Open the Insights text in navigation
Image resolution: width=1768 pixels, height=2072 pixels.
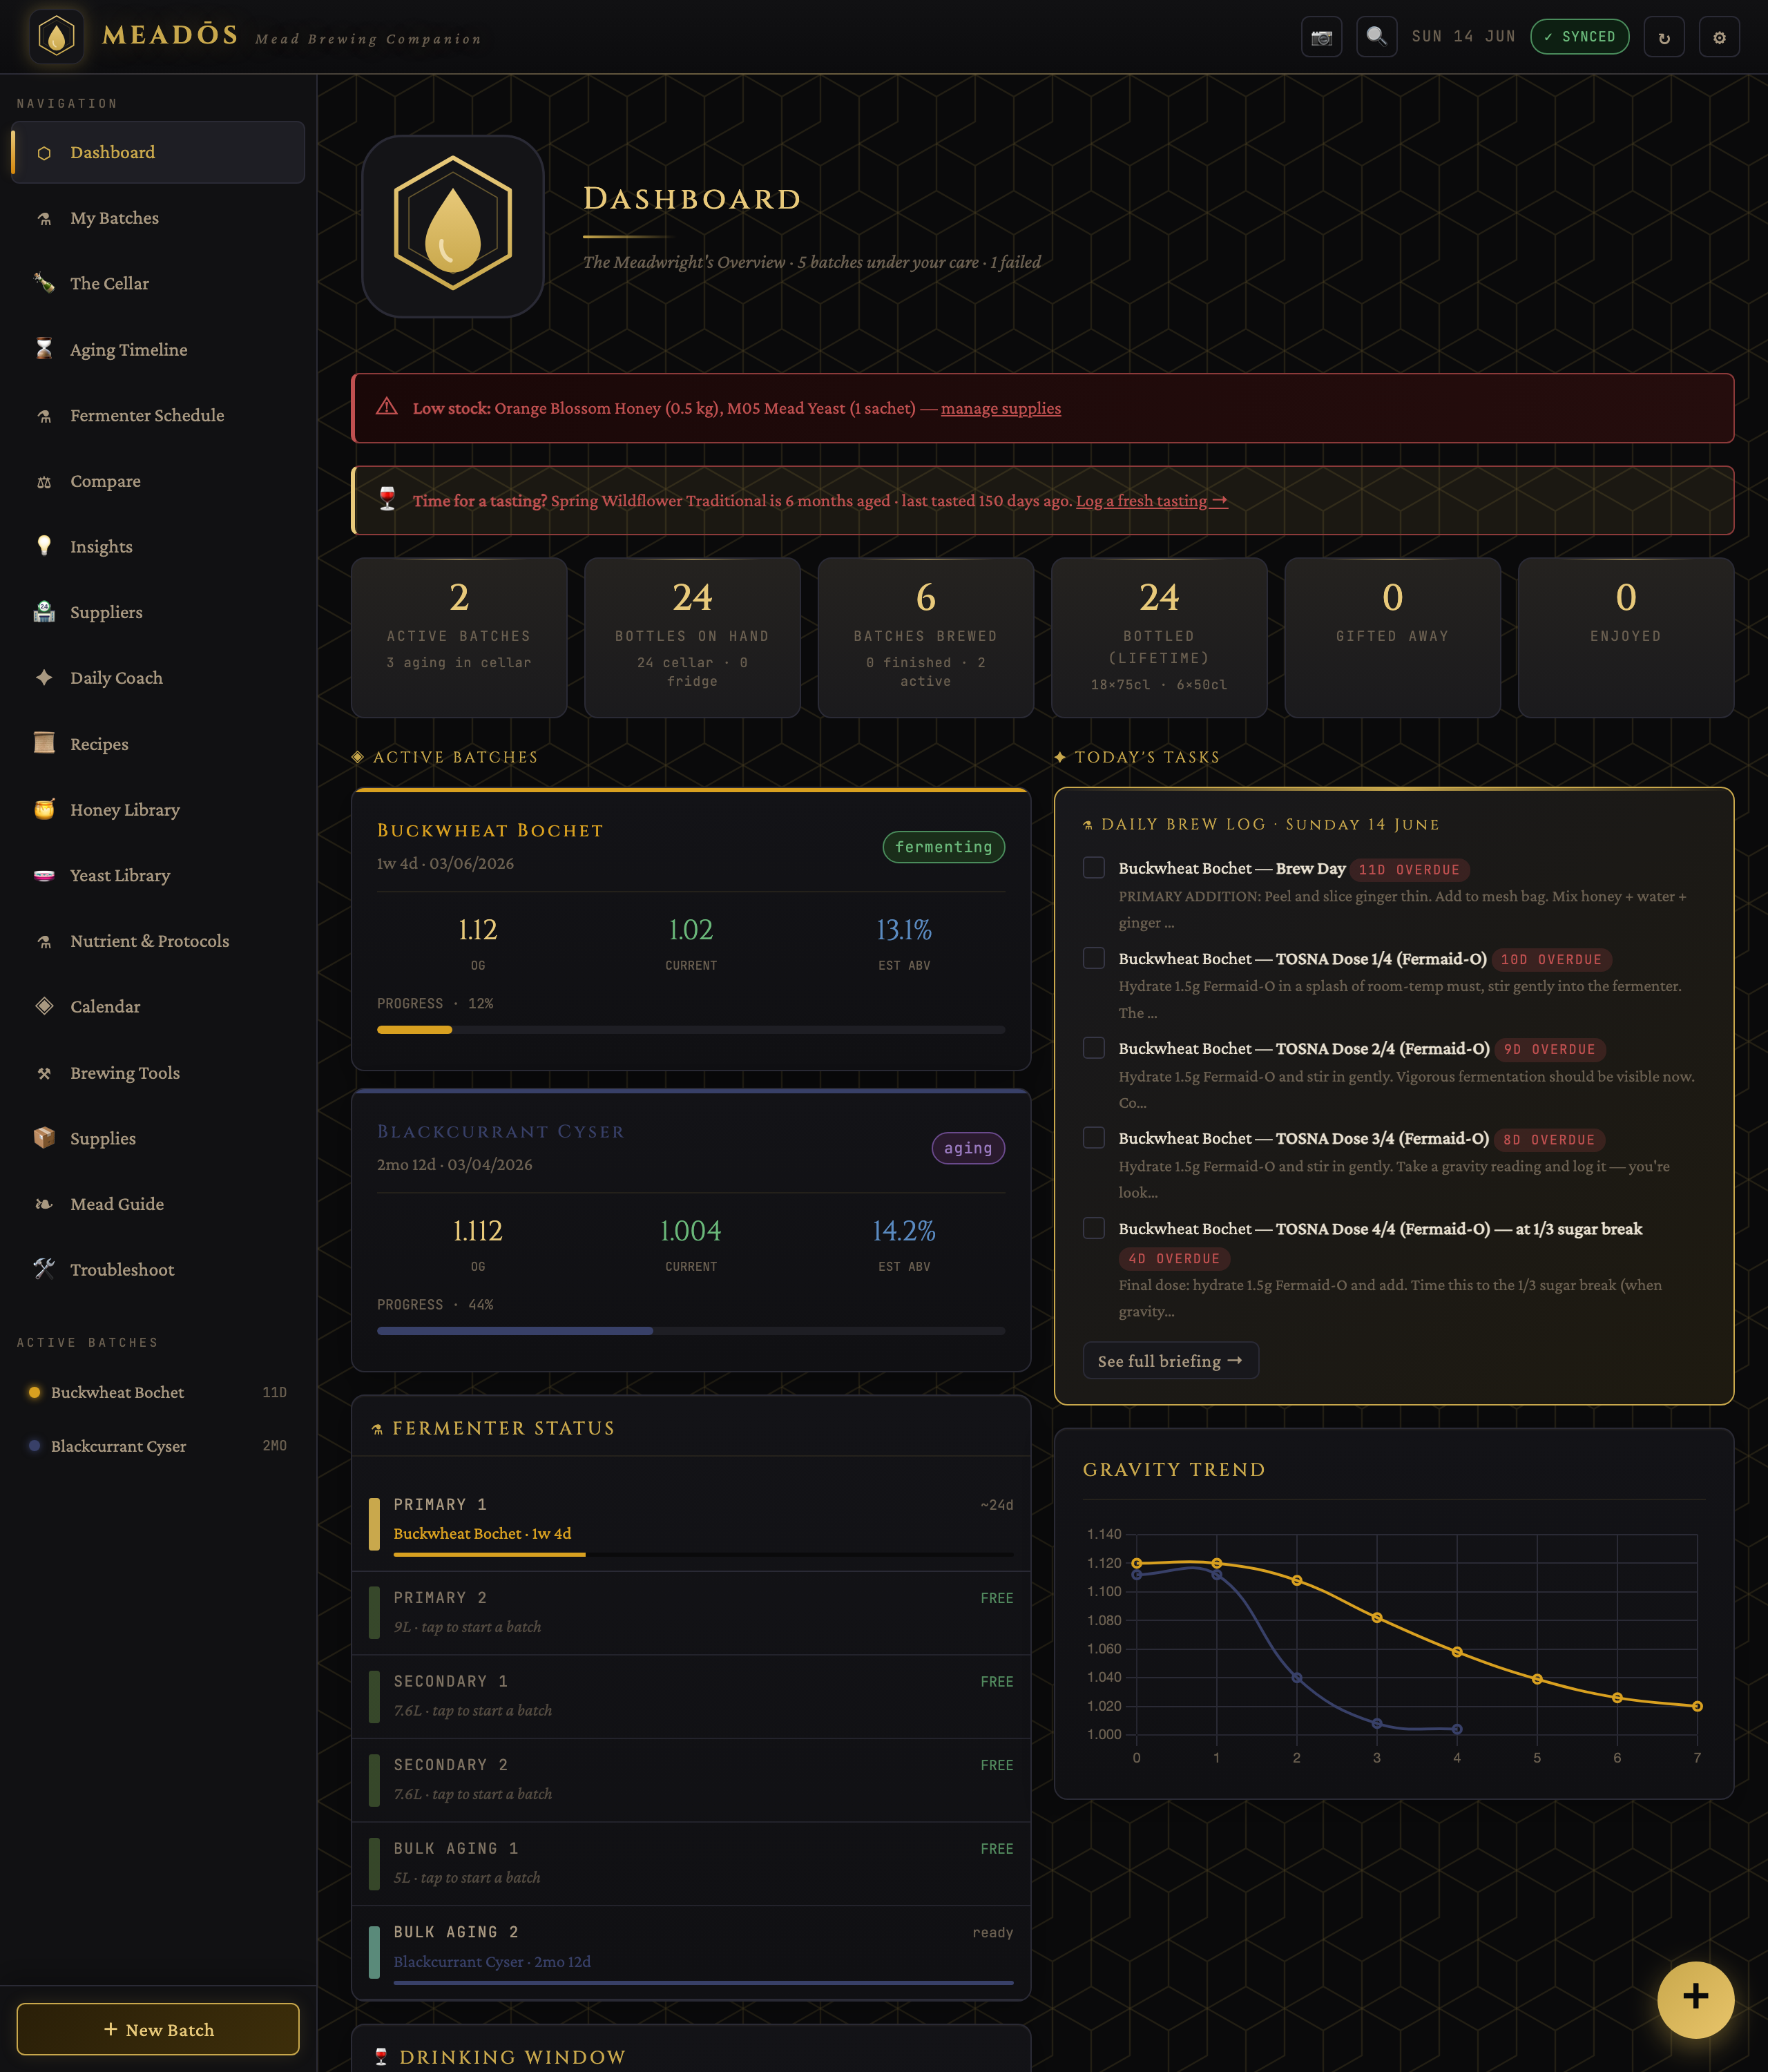click(101, 547)
